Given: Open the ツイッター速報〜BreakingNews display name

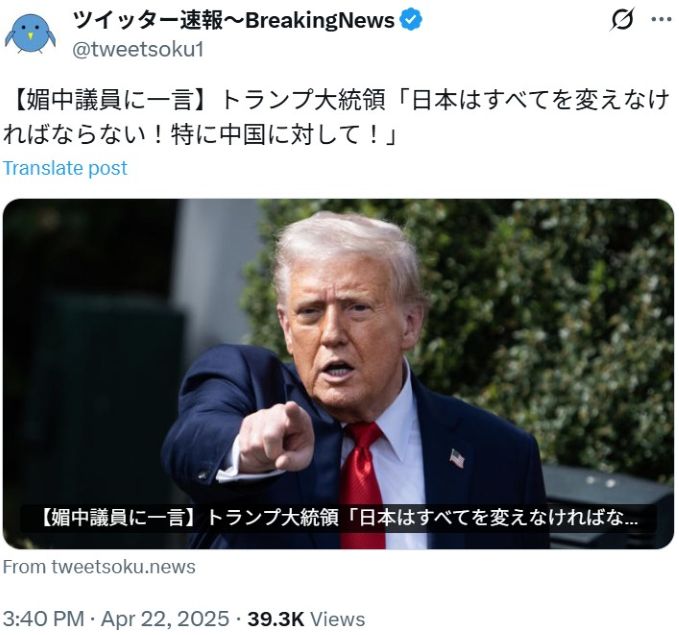Looking at the screenshot, I should [234, 20].
